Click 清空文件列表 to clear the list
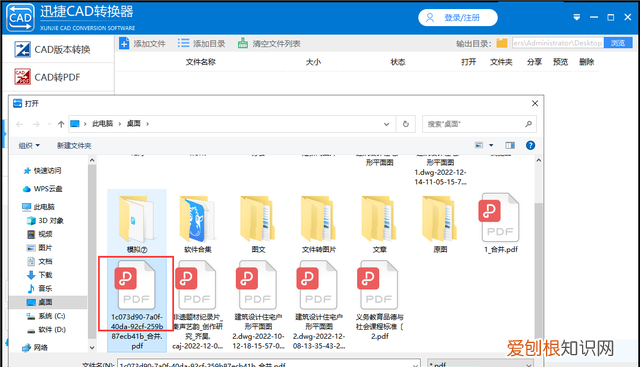Image resolution: width=640 pixels, height=367 pixels. tap(269, 43)
